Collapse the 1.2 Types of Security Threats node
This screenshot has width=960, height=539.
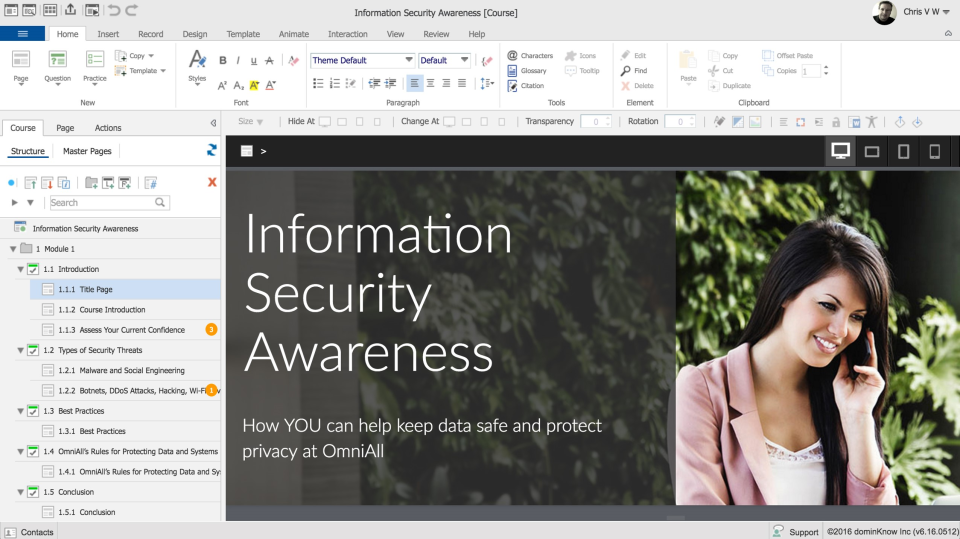[x=21, y=350]
